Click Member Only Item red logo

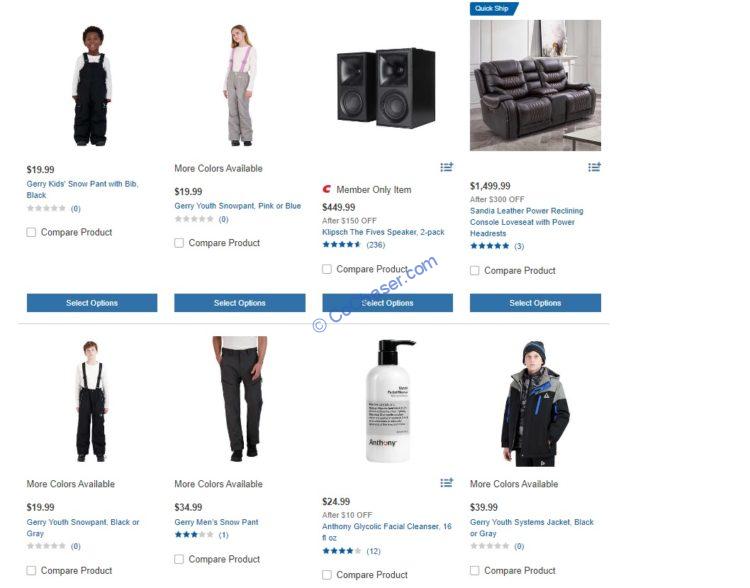pyautogui.click(x=327, y=189)
